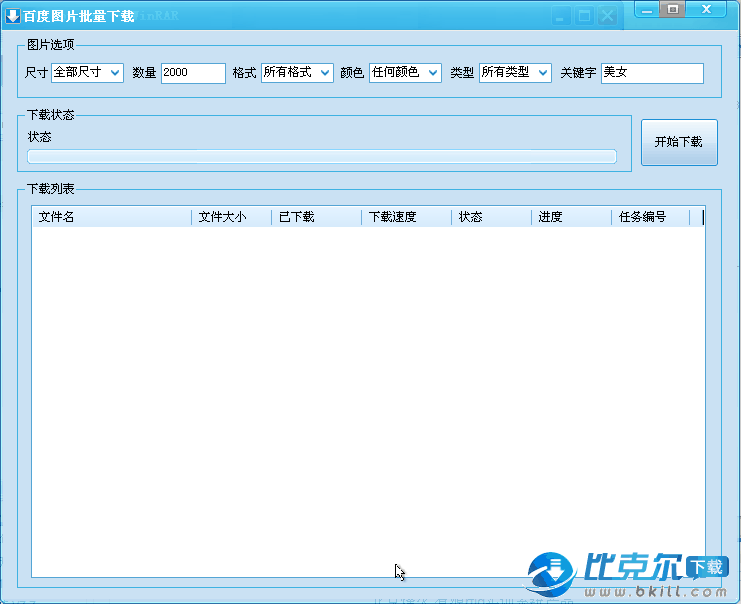Expand the 类型 type dropdown

(515, 73)
